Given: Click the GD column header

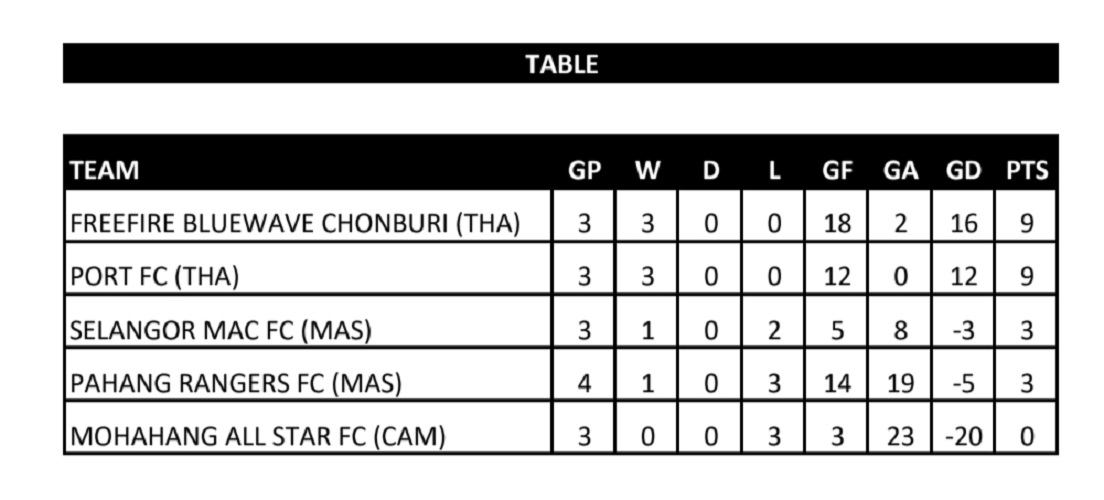Looking at the screenshot, I should point(963,171).
